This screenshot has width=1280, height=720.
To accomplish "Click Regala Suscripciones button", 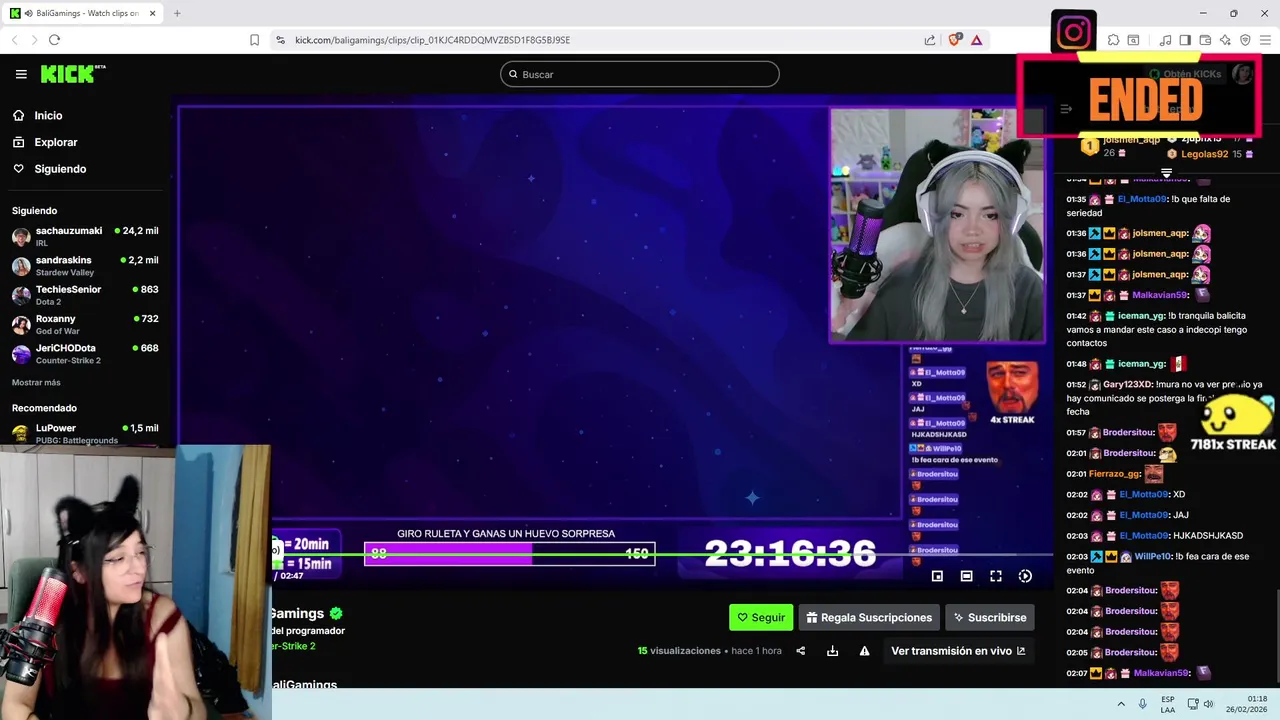I will tap(869, 618).
